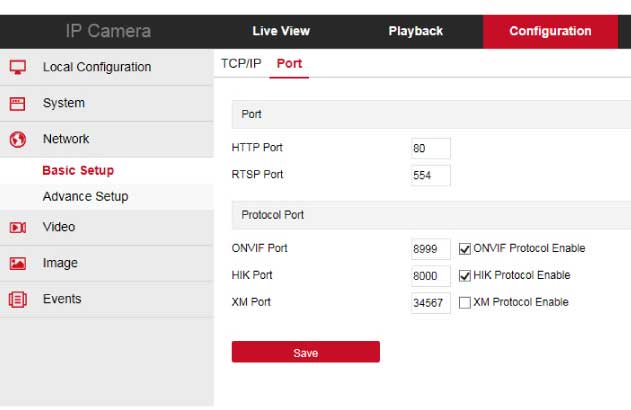The image size is (631, 410).
Task: Open the Live View tab
Action: point(281,31)
